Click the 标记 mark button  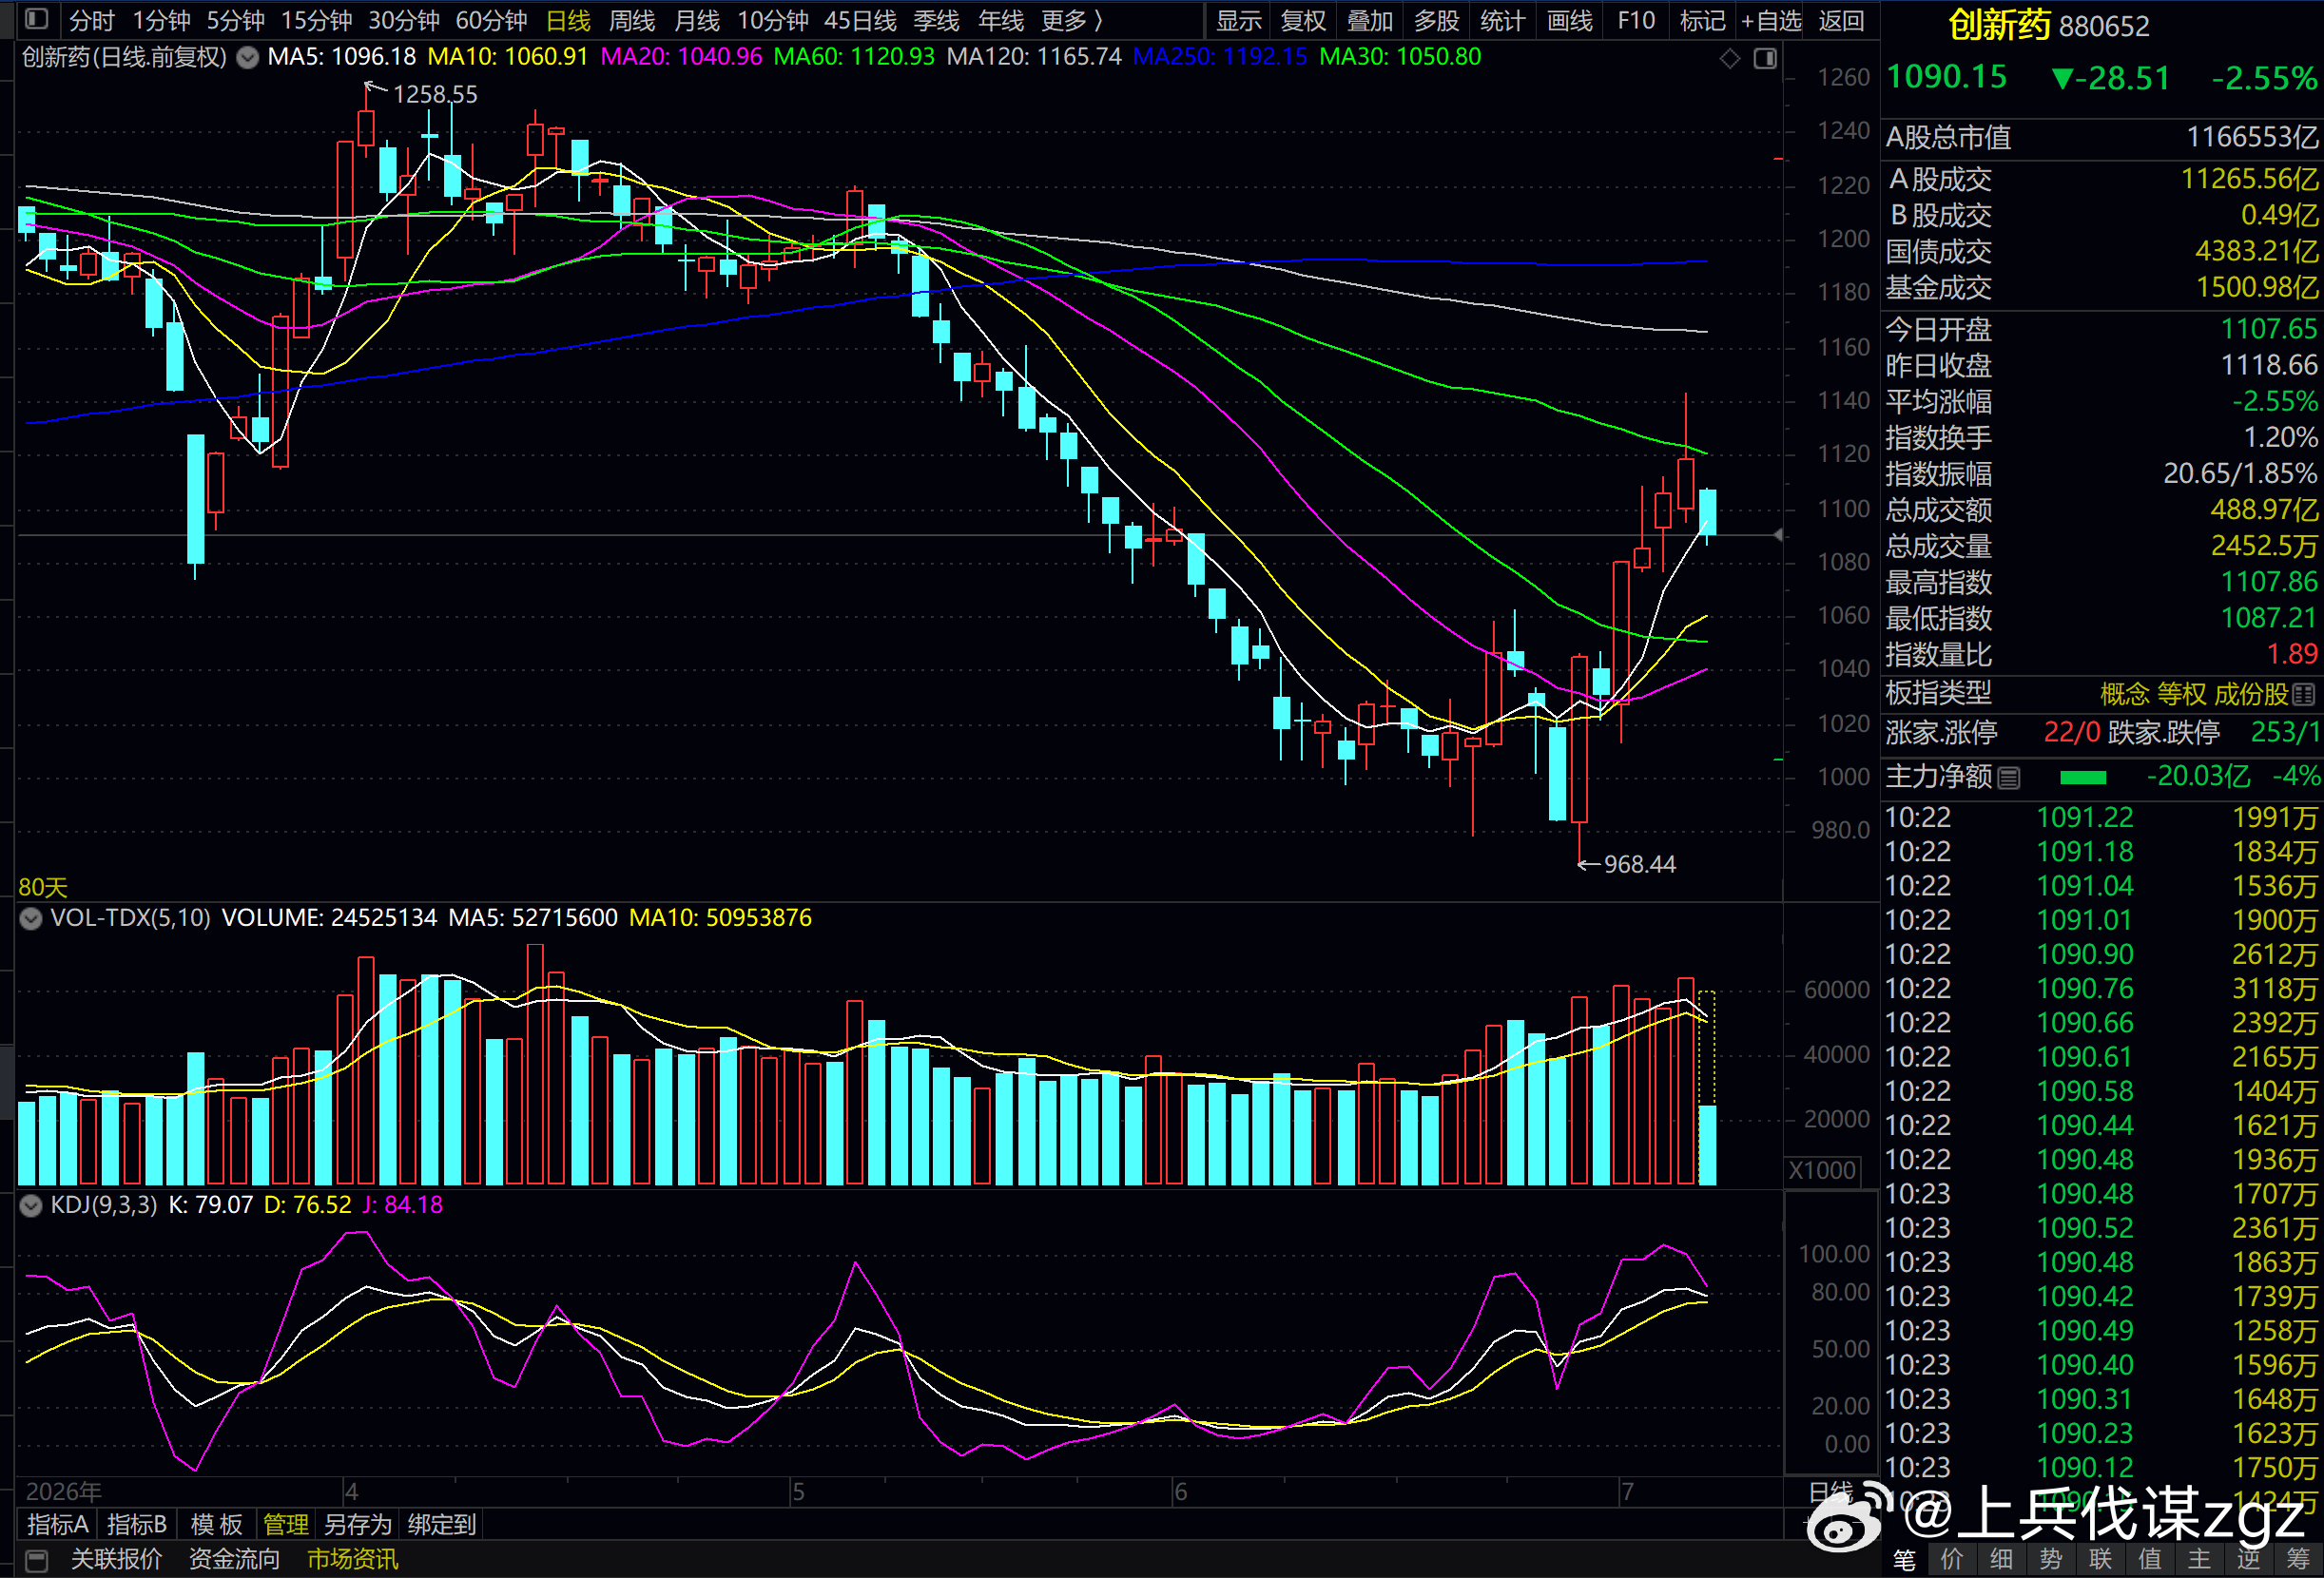coord(1703,20)
